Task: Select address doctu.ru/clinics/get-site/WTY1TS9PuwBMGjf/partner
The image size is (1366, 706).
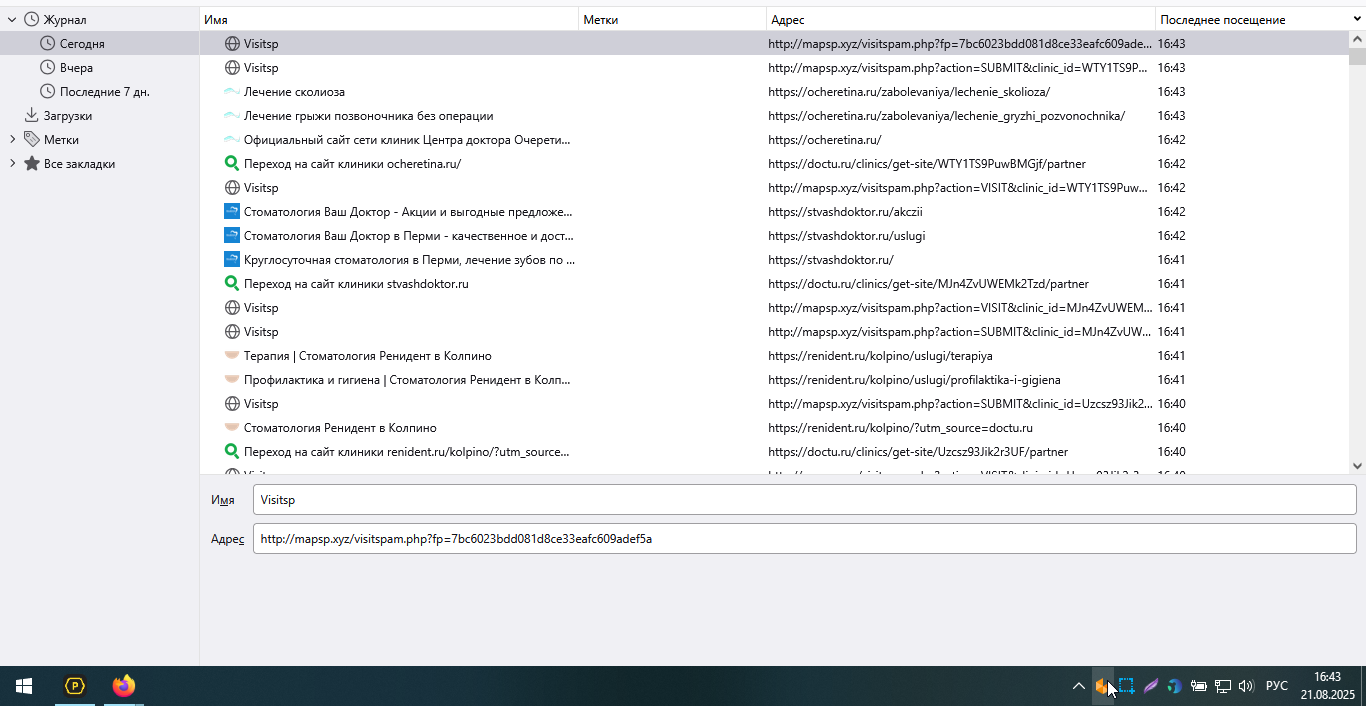Action: (927, 163)
